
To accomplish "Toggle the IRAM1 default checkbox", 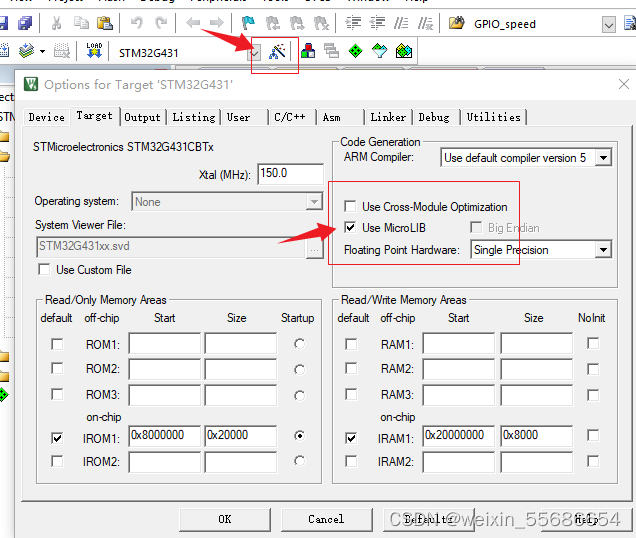I will pos(351,438).
